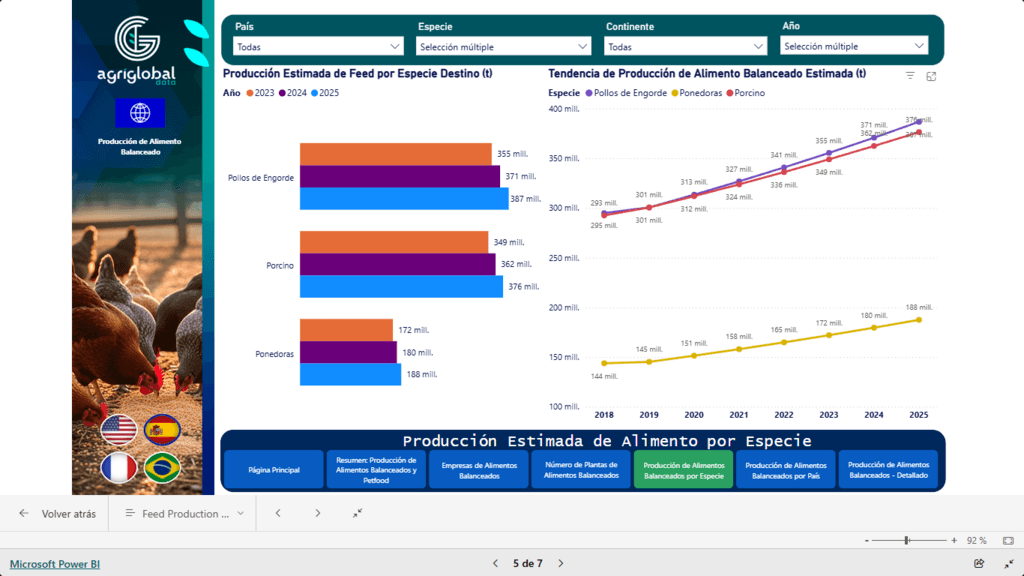Expand the trend chart with focus mode
The image size is (1024, 576).
click(x=931, y=76)
